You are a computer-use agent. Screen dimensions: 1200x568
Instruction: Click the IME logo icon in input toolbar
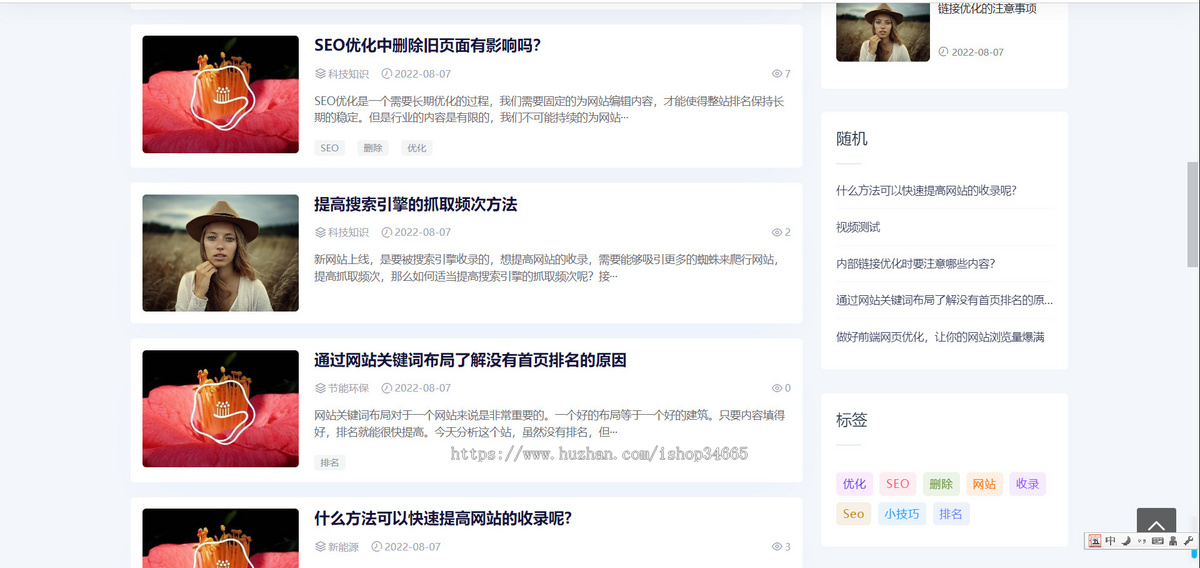1095,541
